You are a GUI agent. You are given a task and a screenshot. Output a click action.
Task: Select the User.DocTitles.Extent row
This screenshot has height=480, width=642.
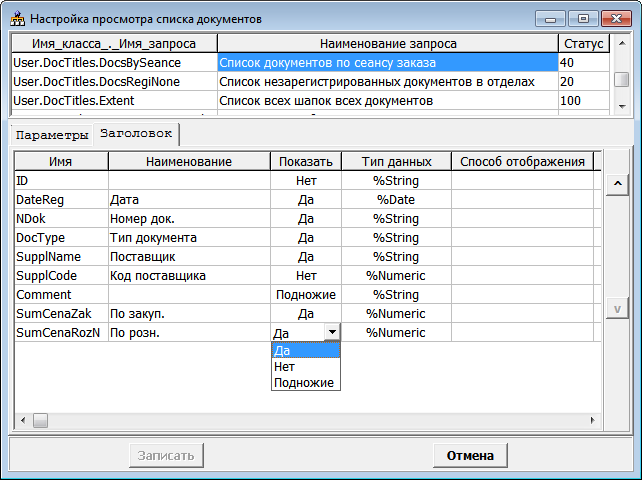[114, 100]
